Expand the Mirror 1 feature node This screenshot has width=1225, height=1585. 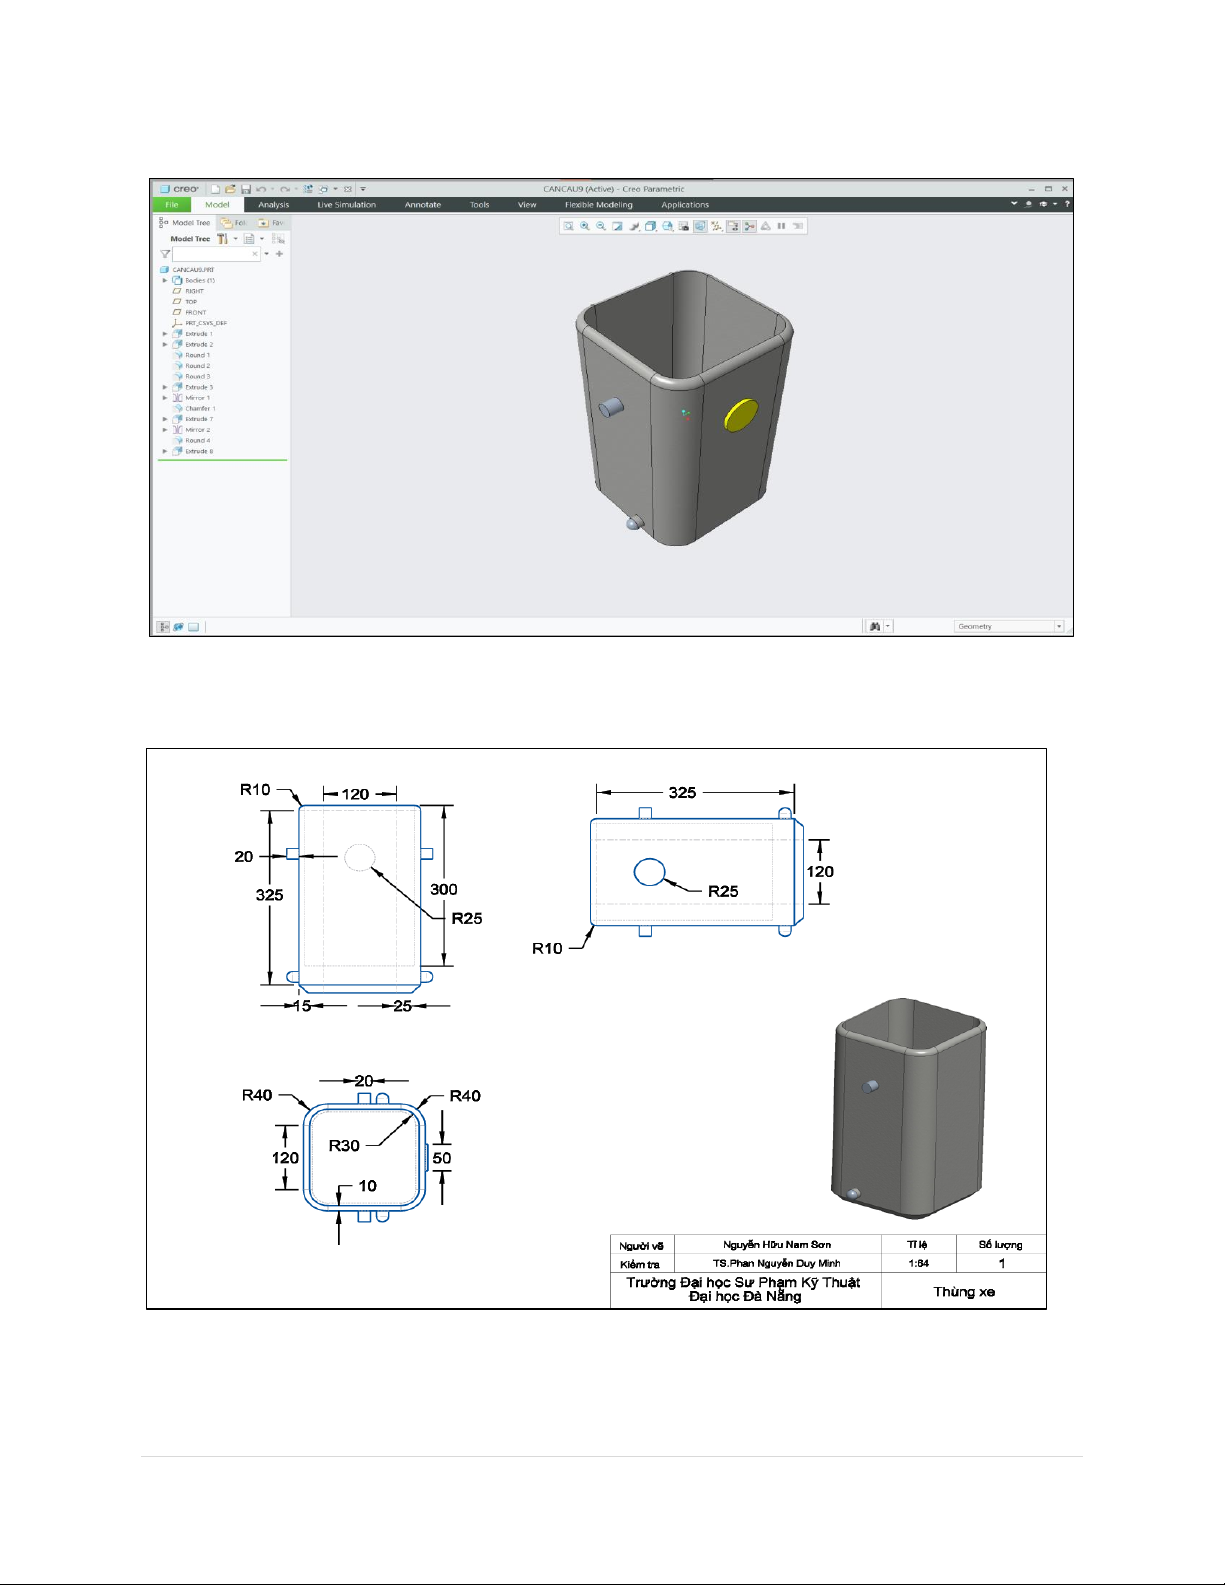tap(165, 398)
